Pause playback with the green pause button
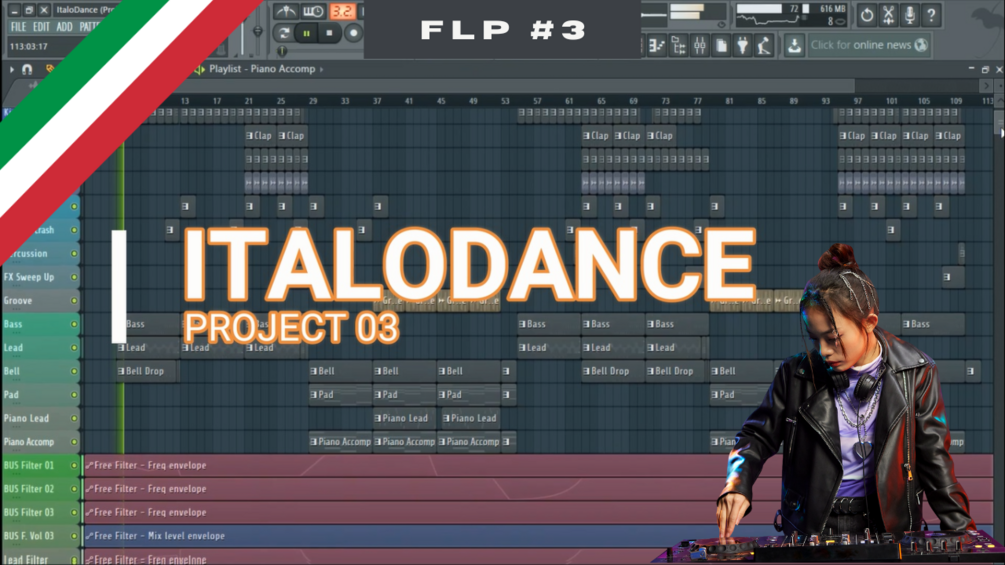 (x=306, y=33)
